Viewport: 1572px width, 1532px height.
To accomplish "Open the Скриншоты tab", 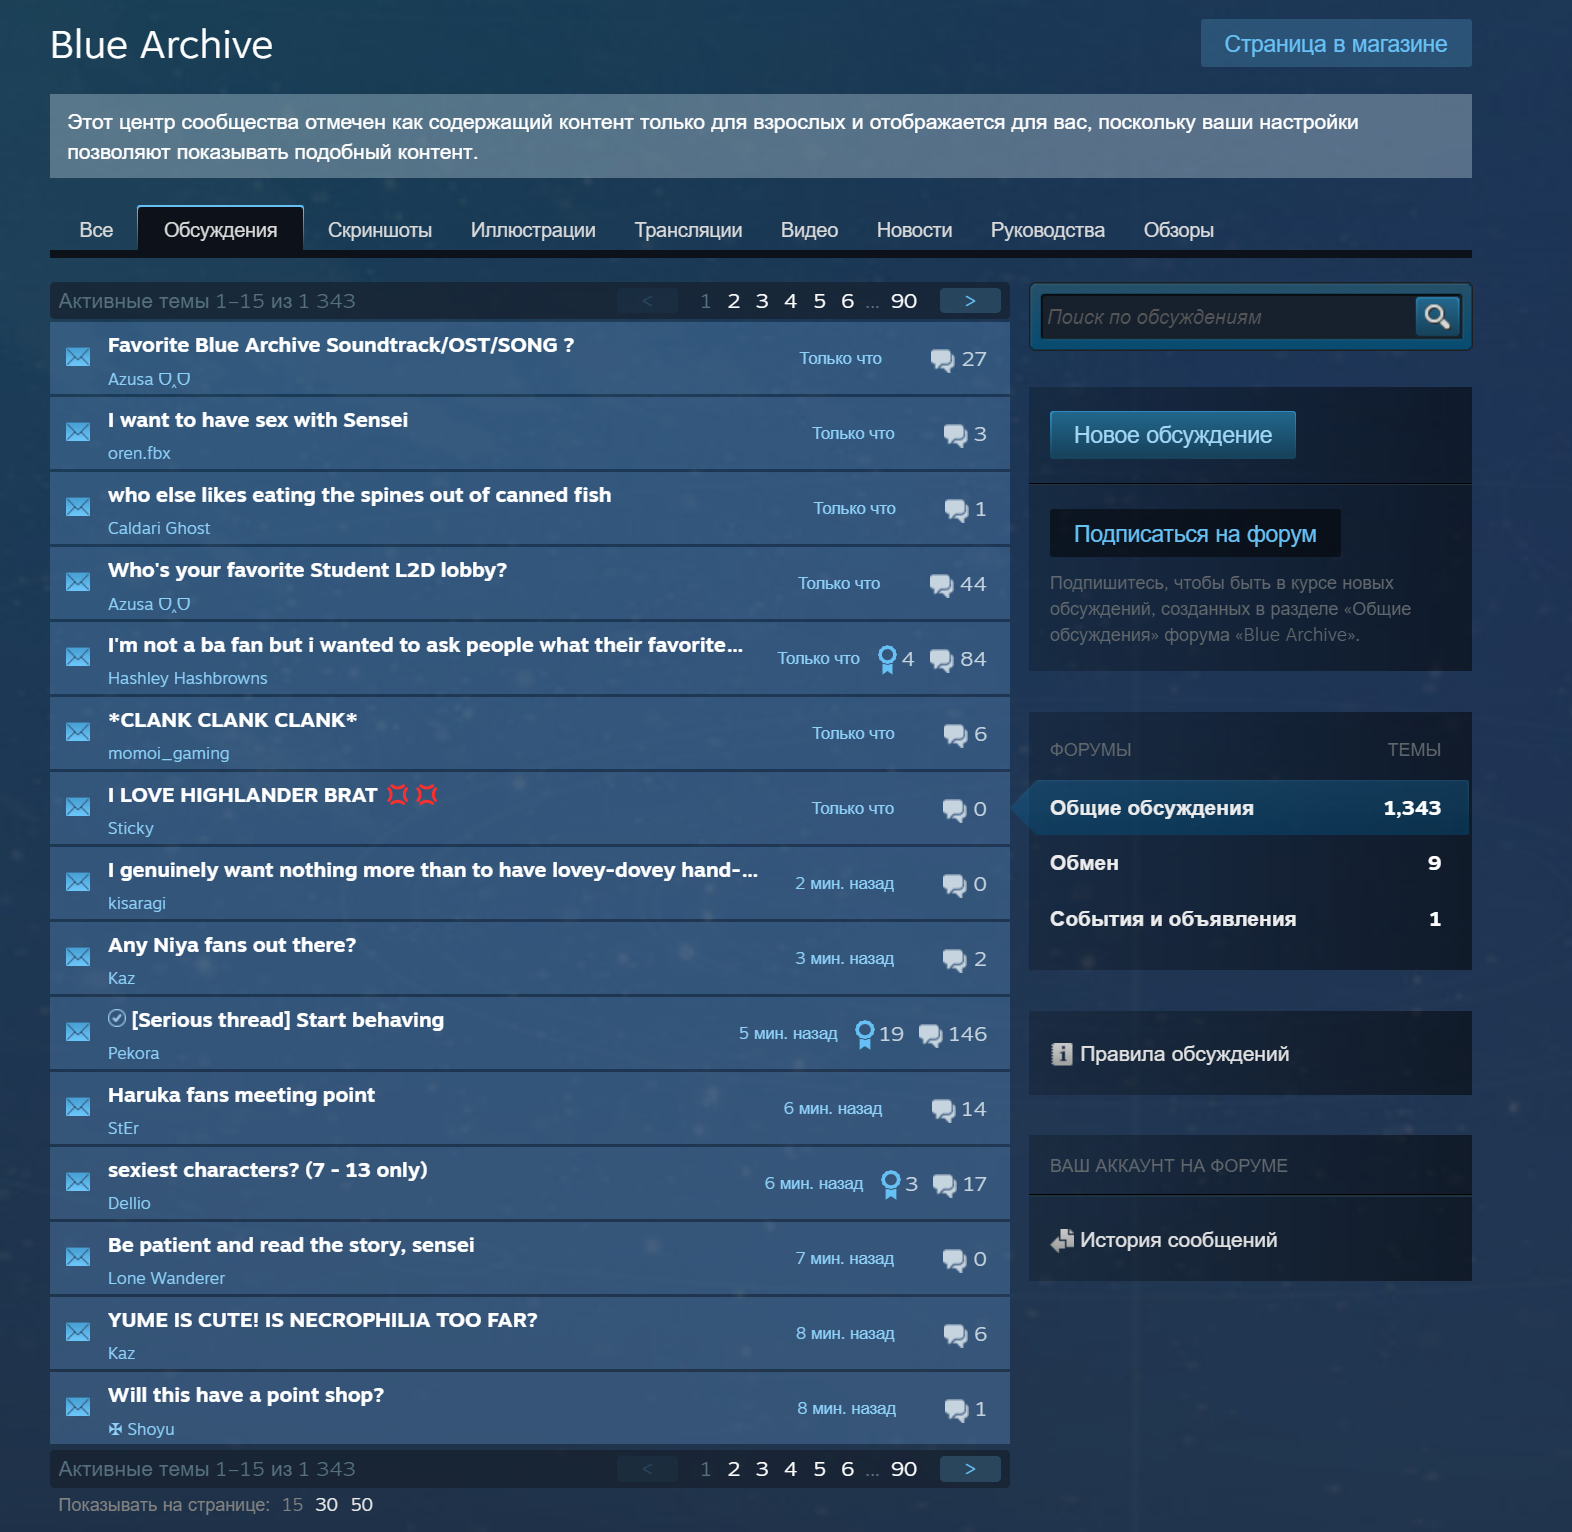I will pyautogui.click(x=380, y=230).
